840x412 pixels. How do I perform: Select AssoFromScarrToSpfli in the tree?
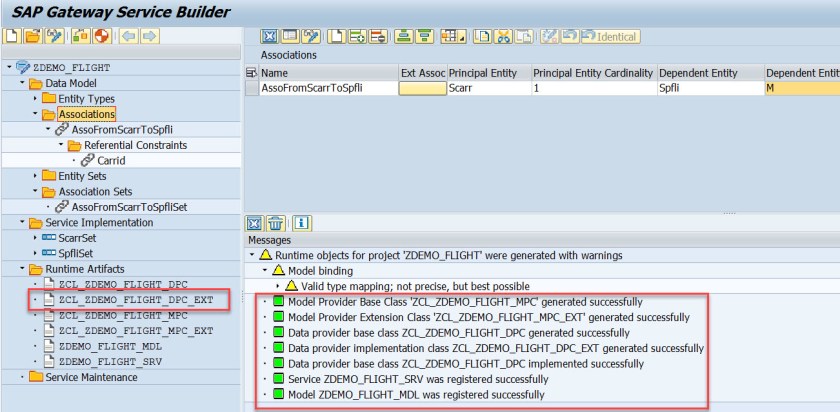[x=122, y=130]
